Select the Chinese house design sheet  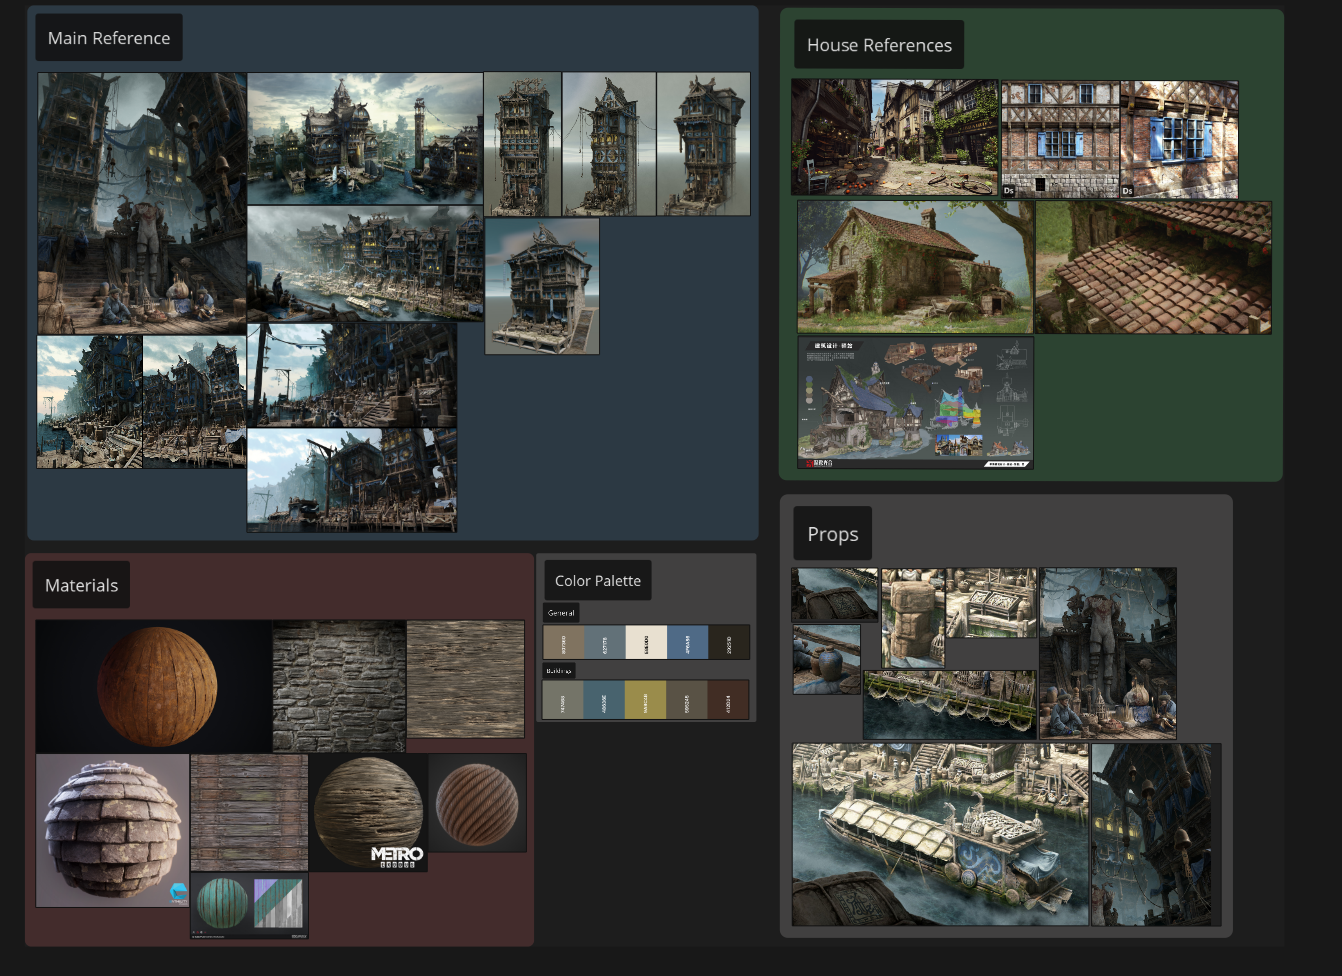pyautogui.click(x=915, y=402)
